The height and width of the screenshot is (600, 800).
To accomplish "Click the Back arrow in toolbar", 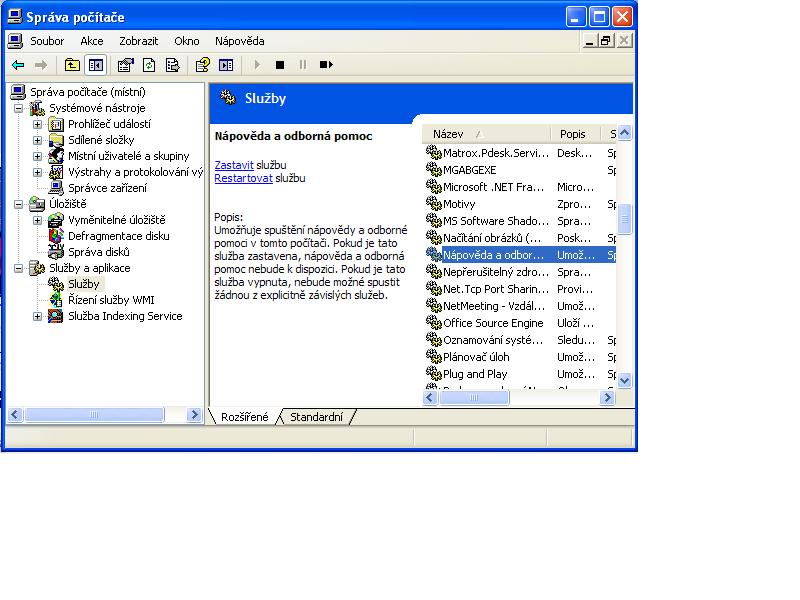I will (18, 65).
